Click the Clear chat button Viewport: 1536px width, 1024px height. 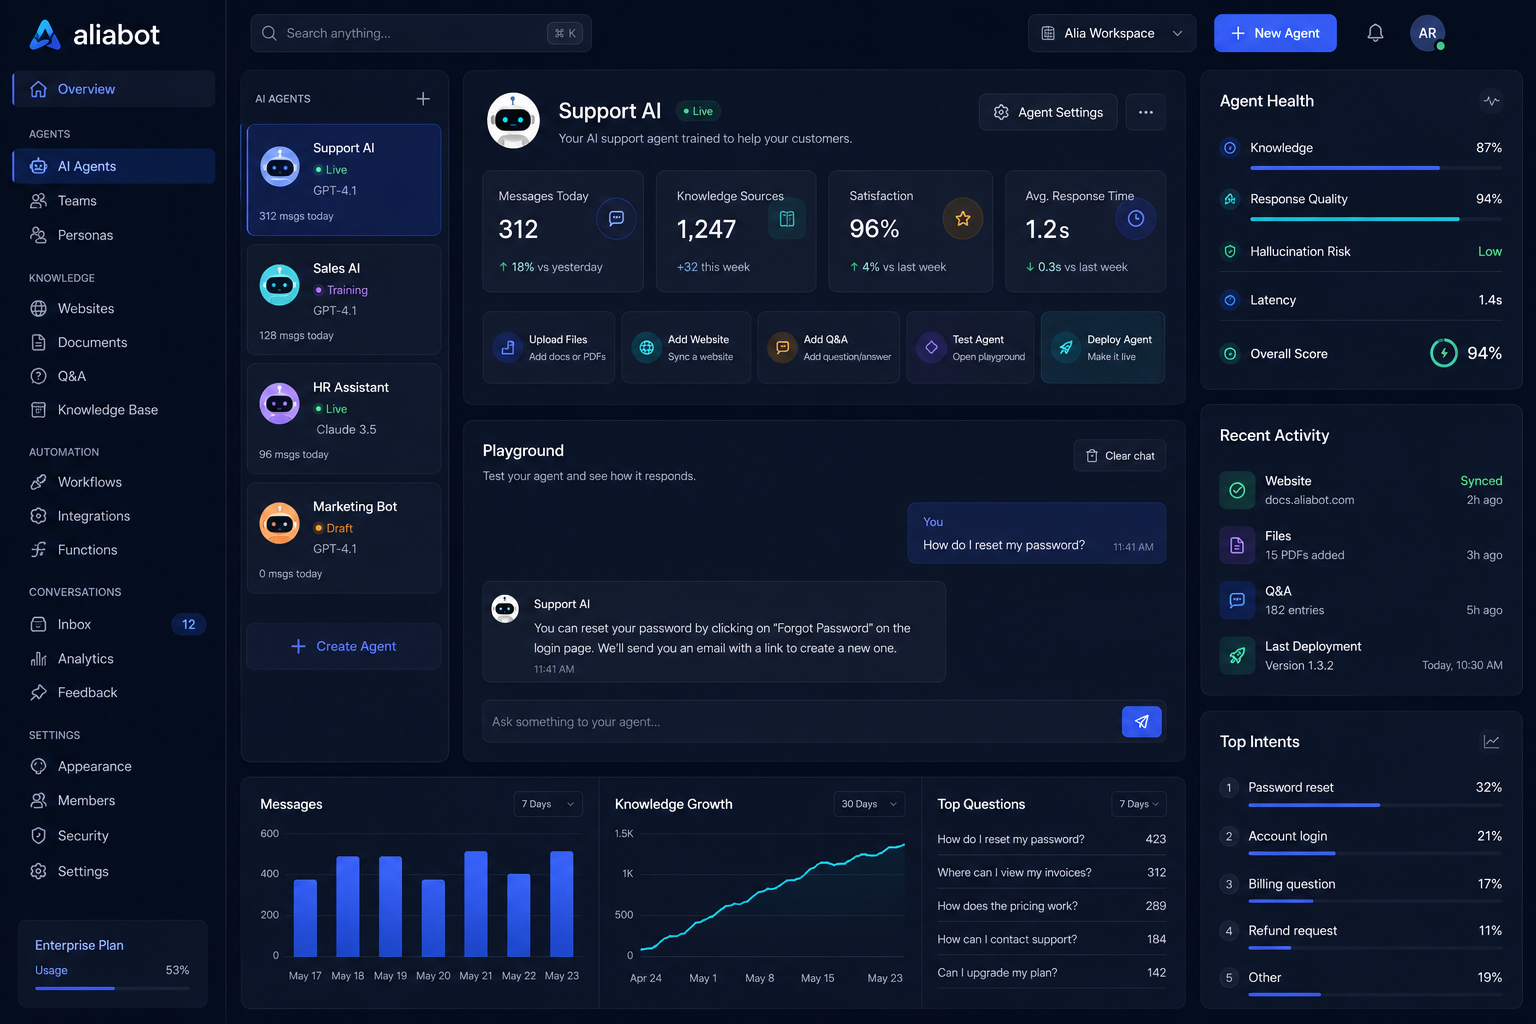1120,456
